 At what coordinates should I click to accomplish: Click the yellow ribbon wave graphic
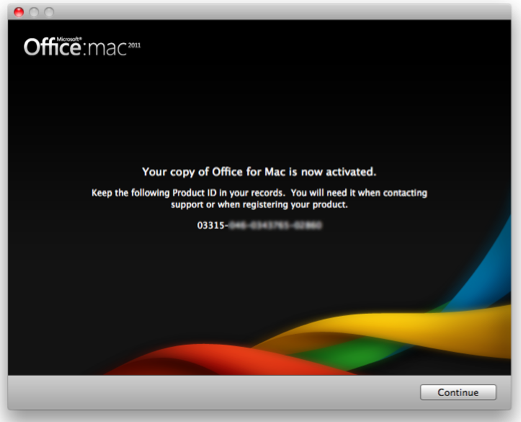click(400, 327)
